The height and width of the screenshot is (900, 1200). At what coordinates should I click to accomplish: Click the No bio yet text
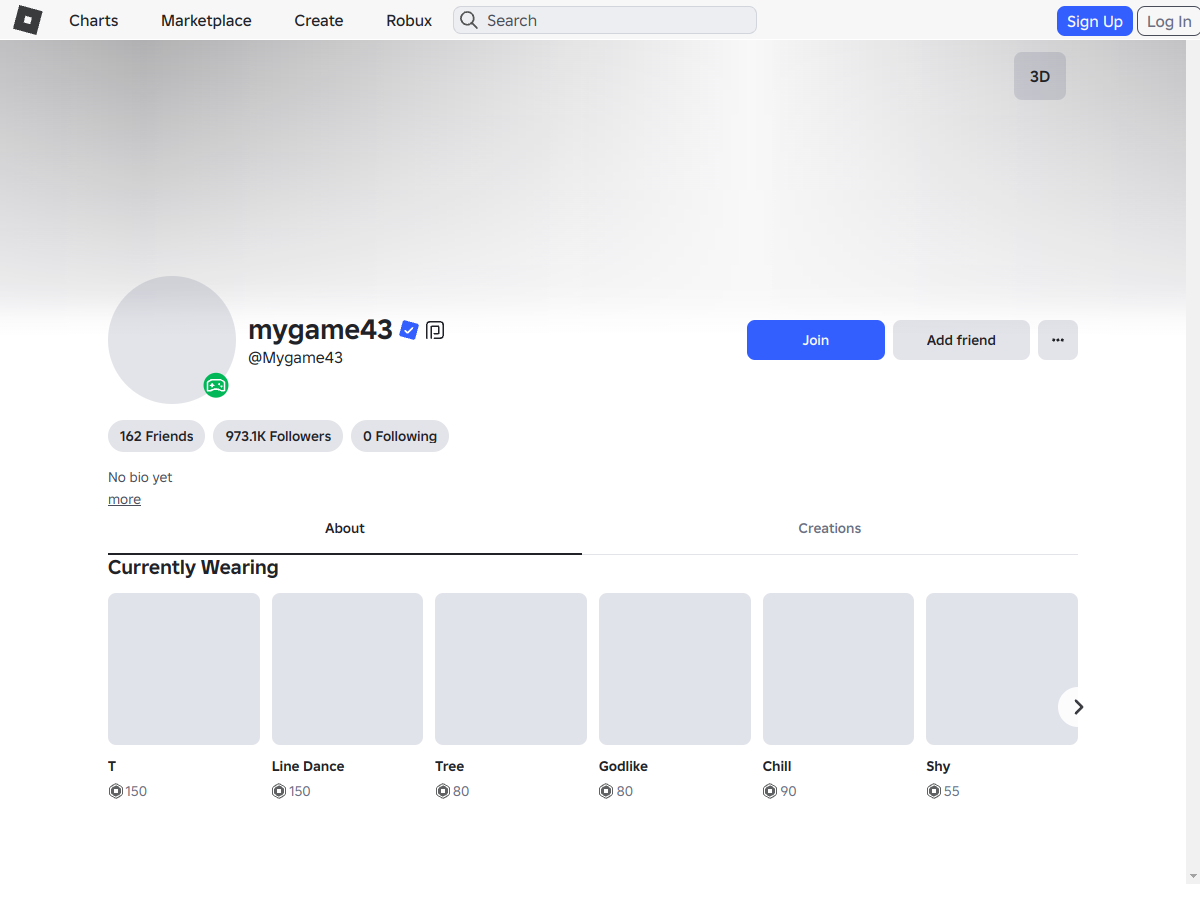pyautogui.click(x=140, y=477)
